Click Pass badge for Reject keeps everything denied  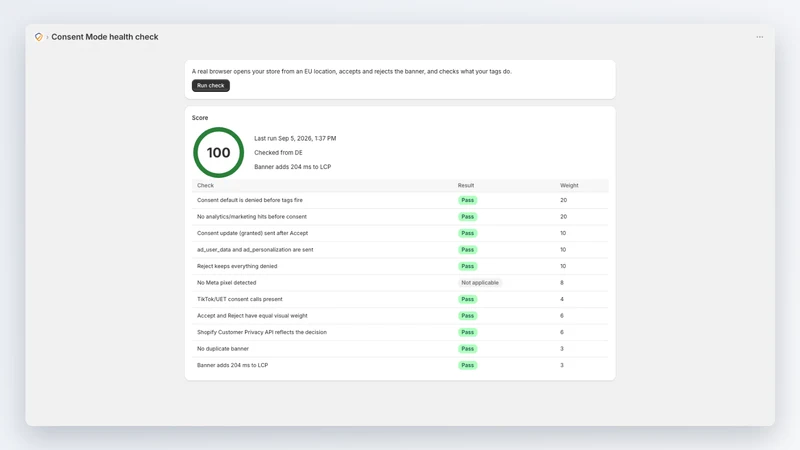467,266
